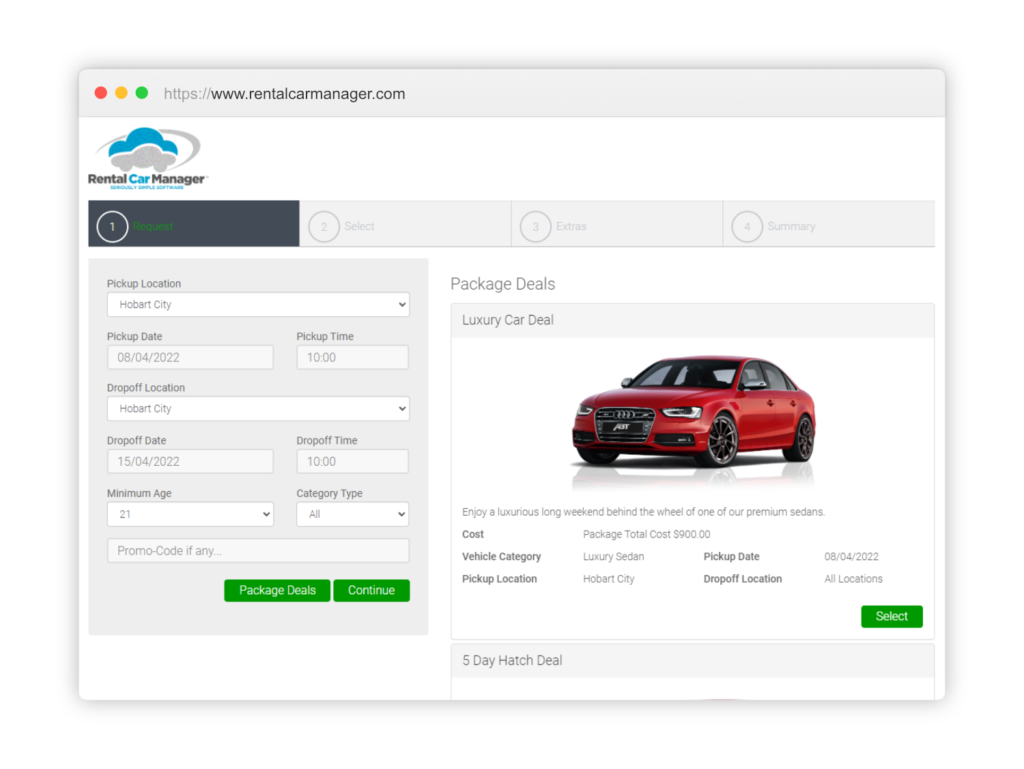Go to the Extras step tab
This screenshot has height=769, width=1024.
coord(617,224)
